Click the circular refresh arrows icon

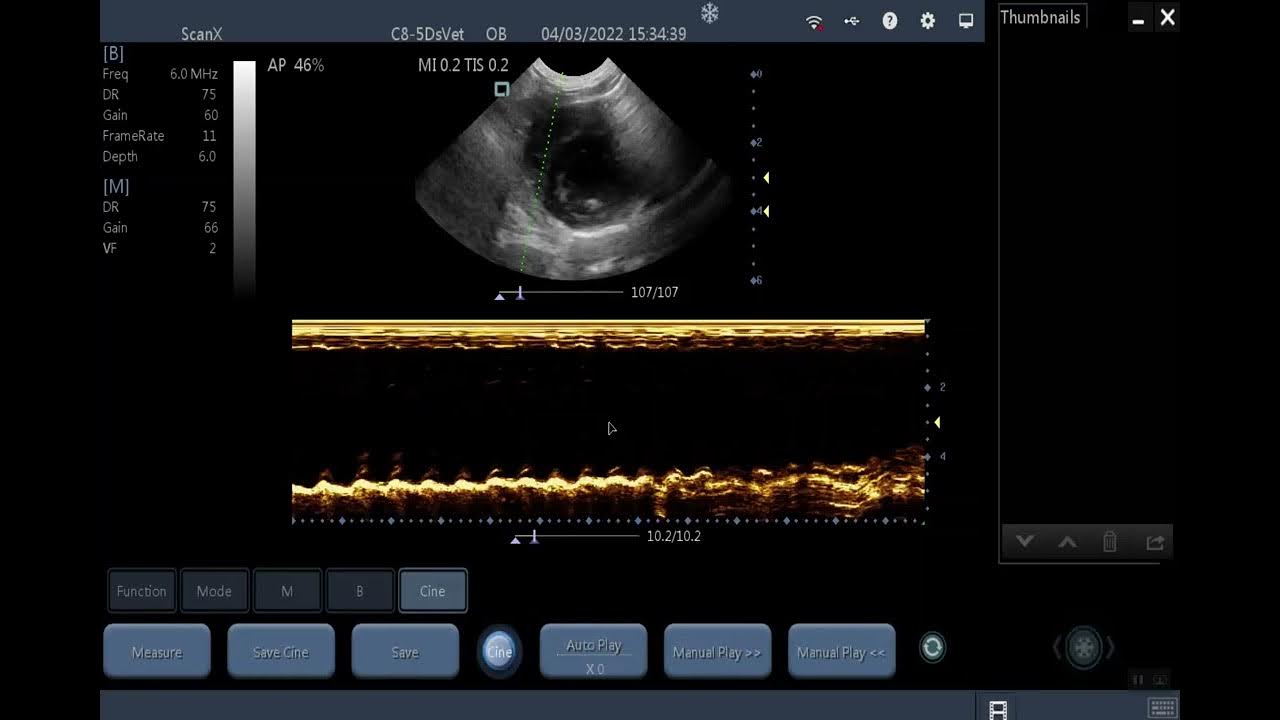pos(932,648)
